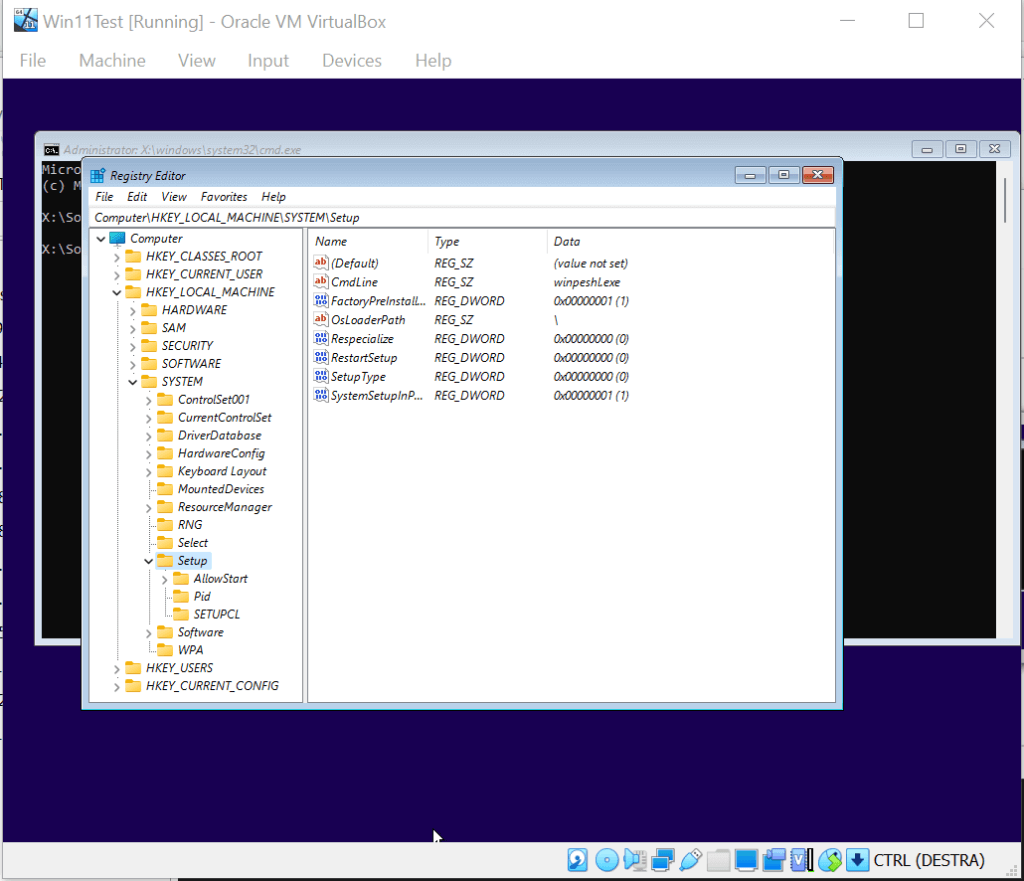The width and height of the screenshot is (1024, 881).
Task: Expand HKEY_CURRENT_CONFIG node
Action: [116, 686]
